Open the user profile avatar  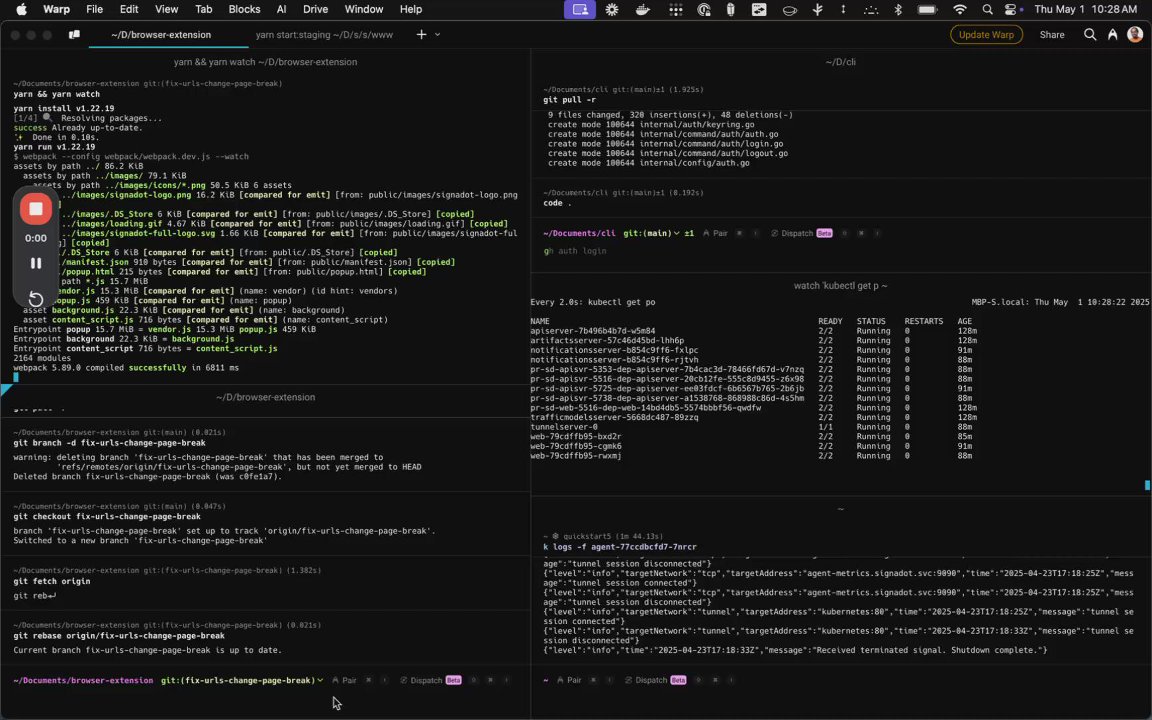1135,34
